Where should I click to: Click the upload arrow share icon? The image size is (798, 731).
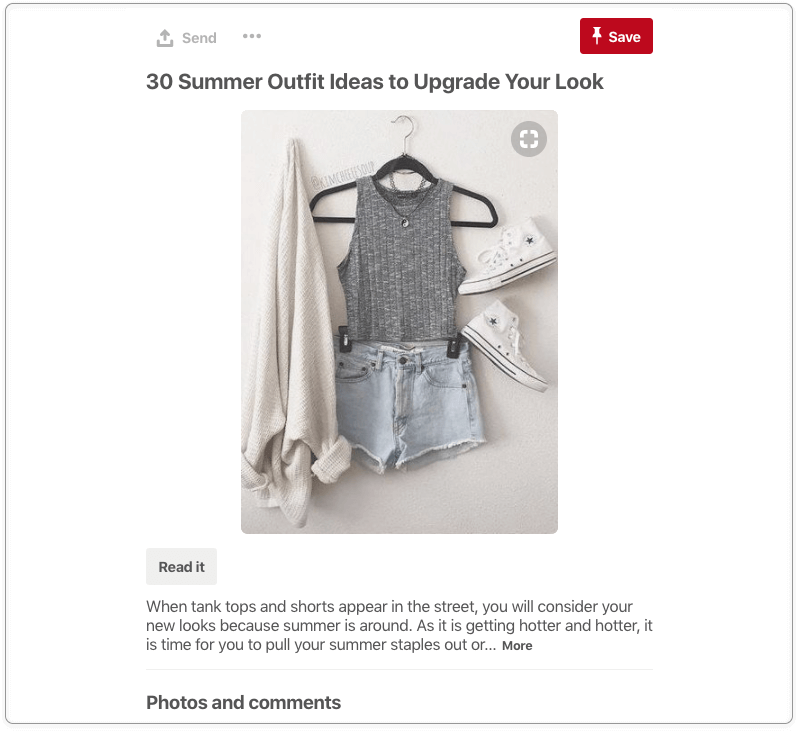pos(164,38)
